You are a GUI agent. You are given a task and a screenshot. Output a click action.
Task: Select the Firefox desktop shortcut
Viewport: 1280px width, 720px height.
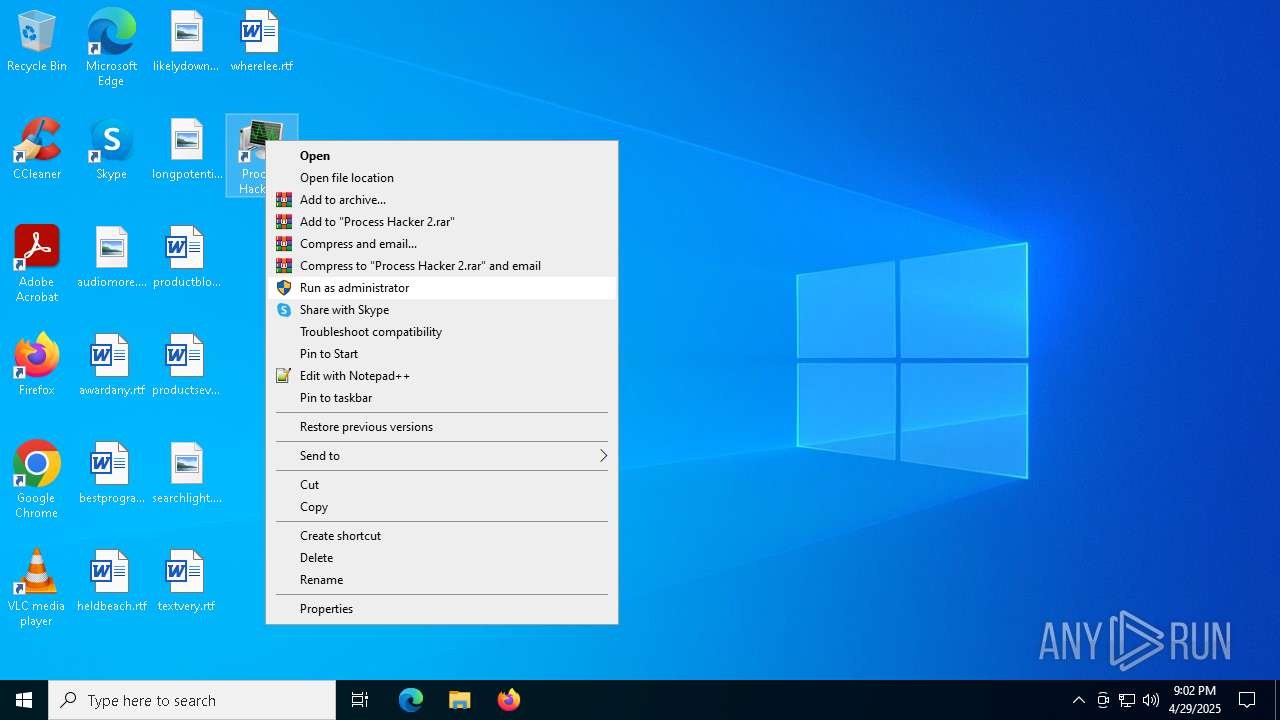[x=37, y=365]
